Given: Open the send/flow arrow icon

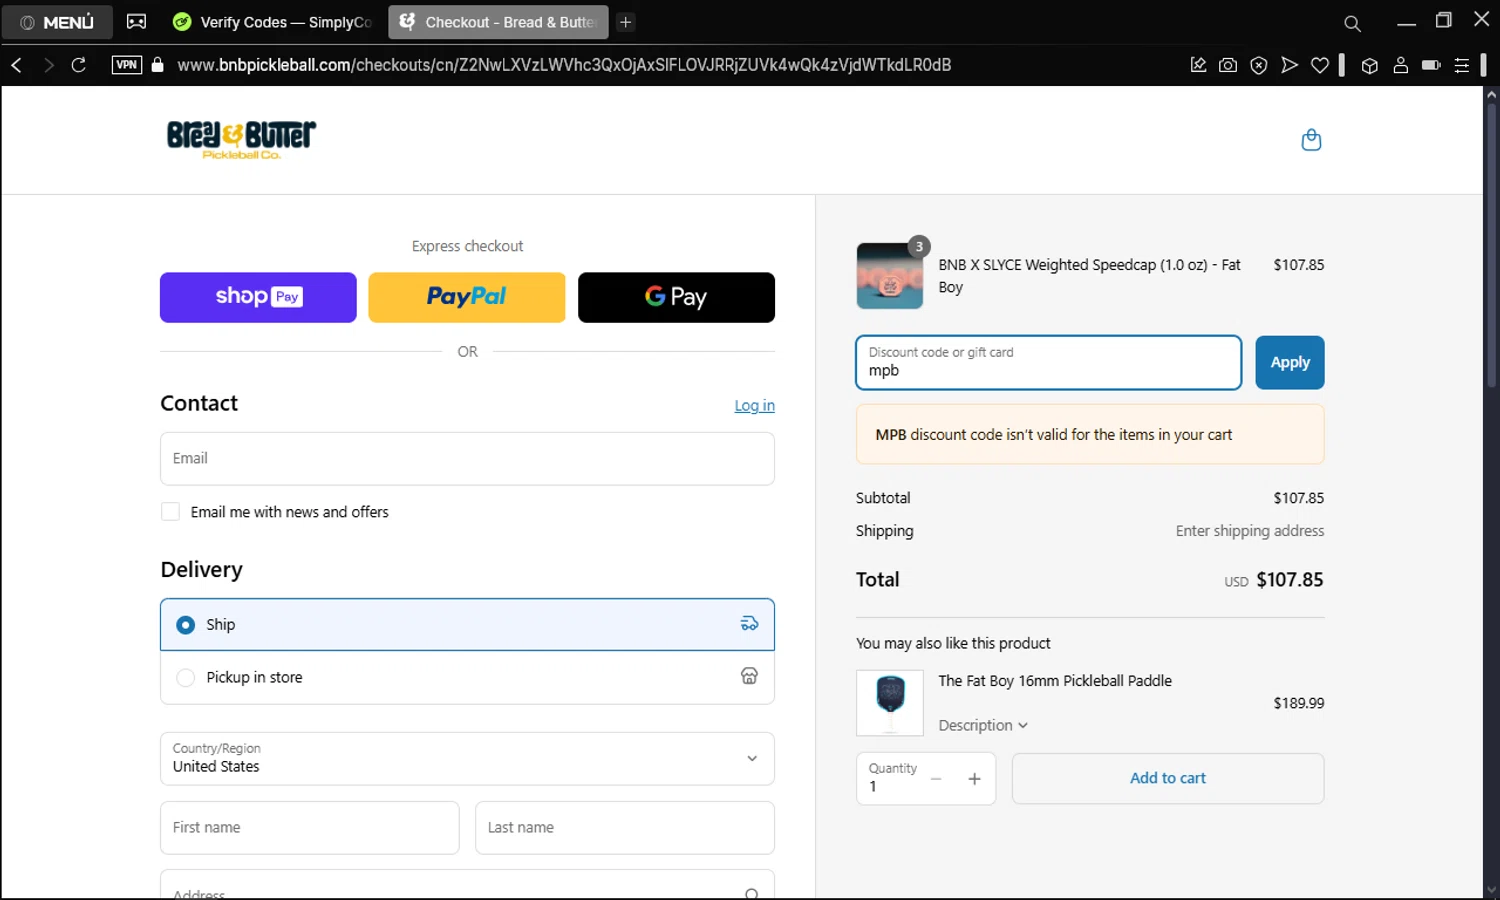Looking at the screenshot, I should click(x=1290, y=65).
